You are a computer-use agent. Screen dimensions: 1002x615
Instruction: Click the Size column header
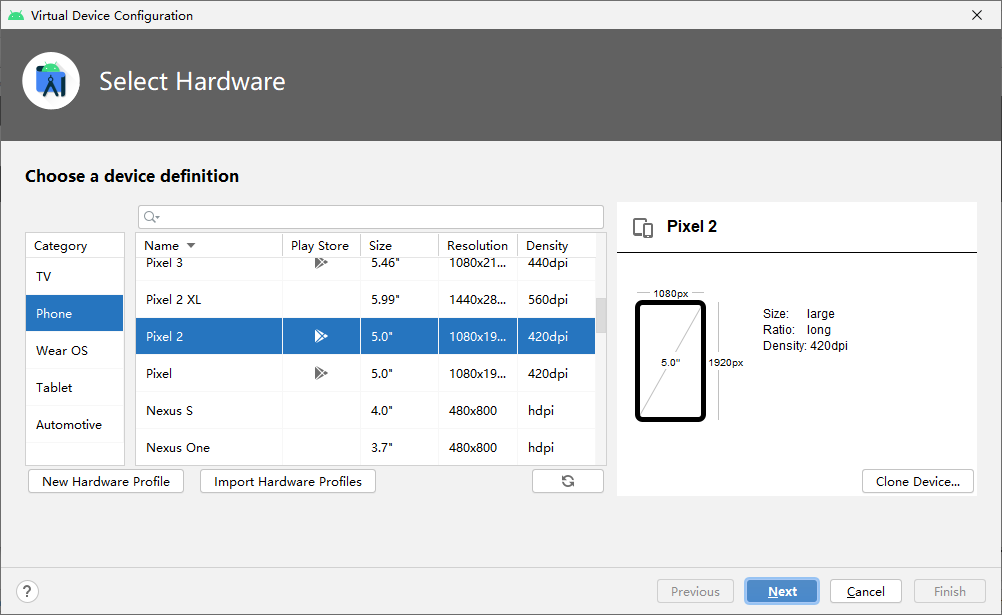point(399,245)
